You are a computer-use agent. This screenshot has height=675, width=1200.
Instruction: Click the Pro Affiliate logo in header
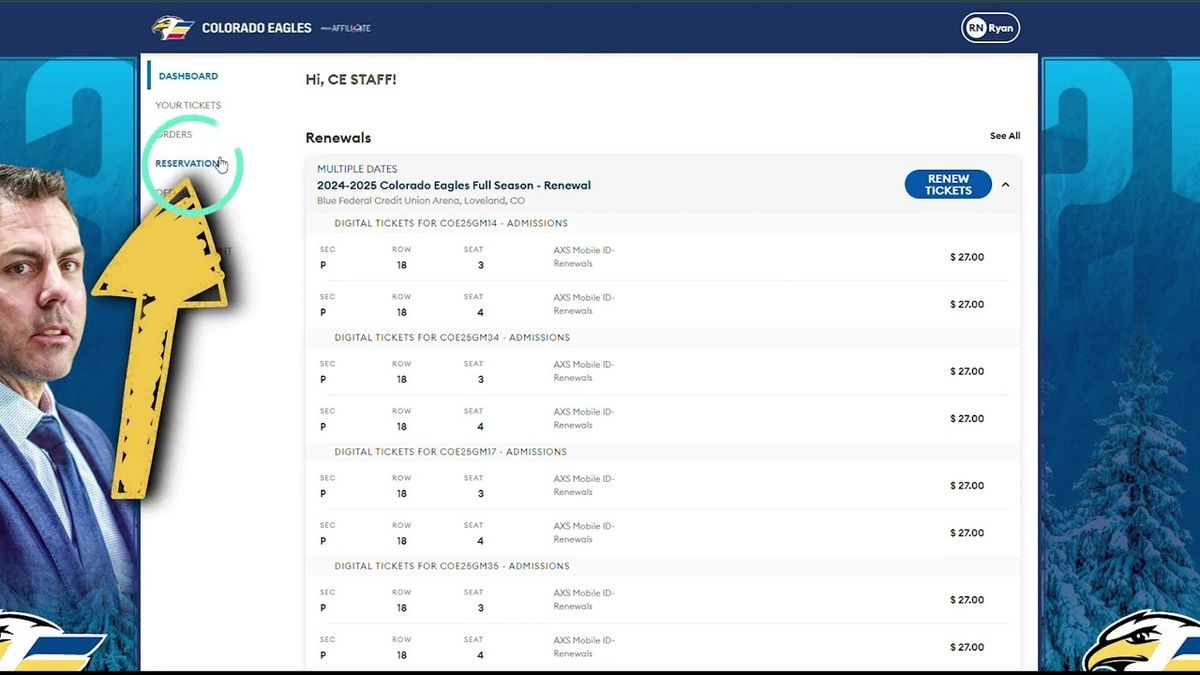346,28
